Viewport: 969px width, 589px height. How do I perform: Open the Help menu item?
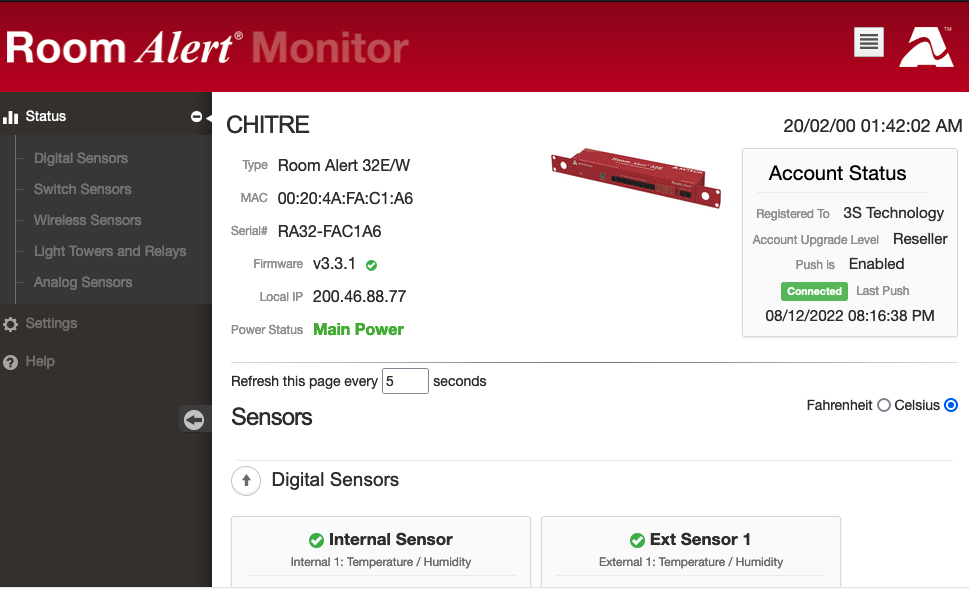[x=40, y=361]
